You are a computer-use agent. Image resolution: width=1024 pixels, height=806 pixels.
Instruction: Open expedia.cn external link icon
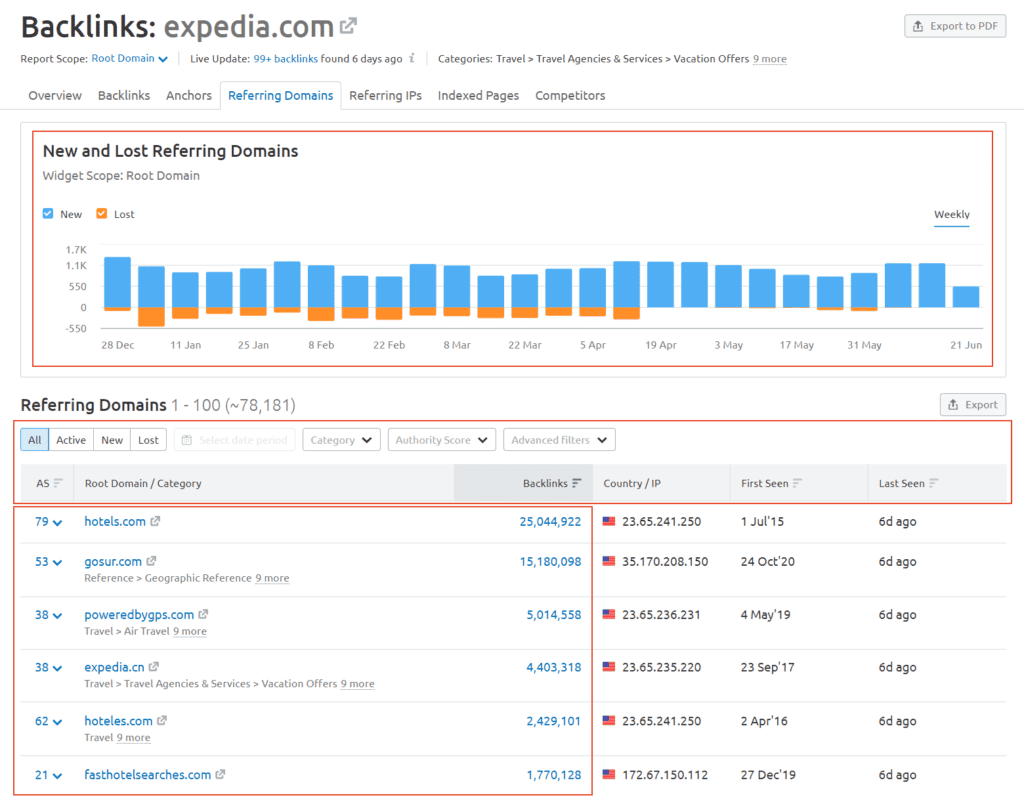(153, 667)
